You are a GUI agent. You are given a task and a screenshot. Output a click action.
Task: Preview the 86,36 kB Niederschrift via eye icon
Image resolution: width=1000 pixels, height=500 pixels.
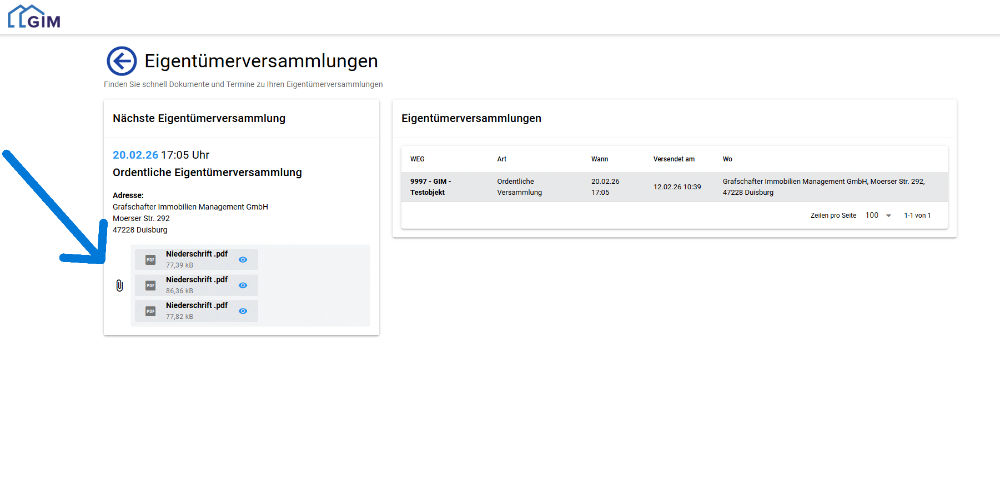tap(243, 285)
